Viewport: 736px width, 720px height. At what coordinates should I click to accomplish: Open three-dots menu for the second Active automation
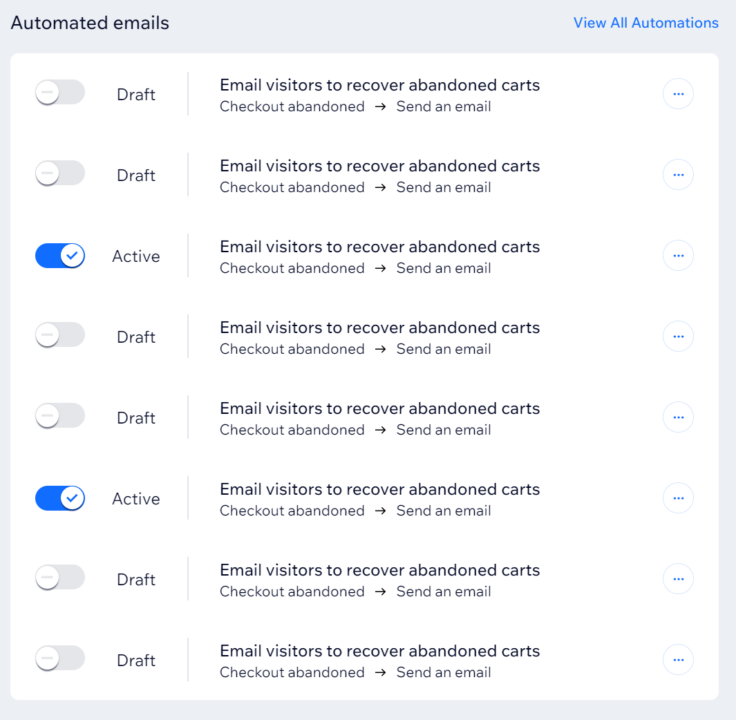tap(677, 498)
